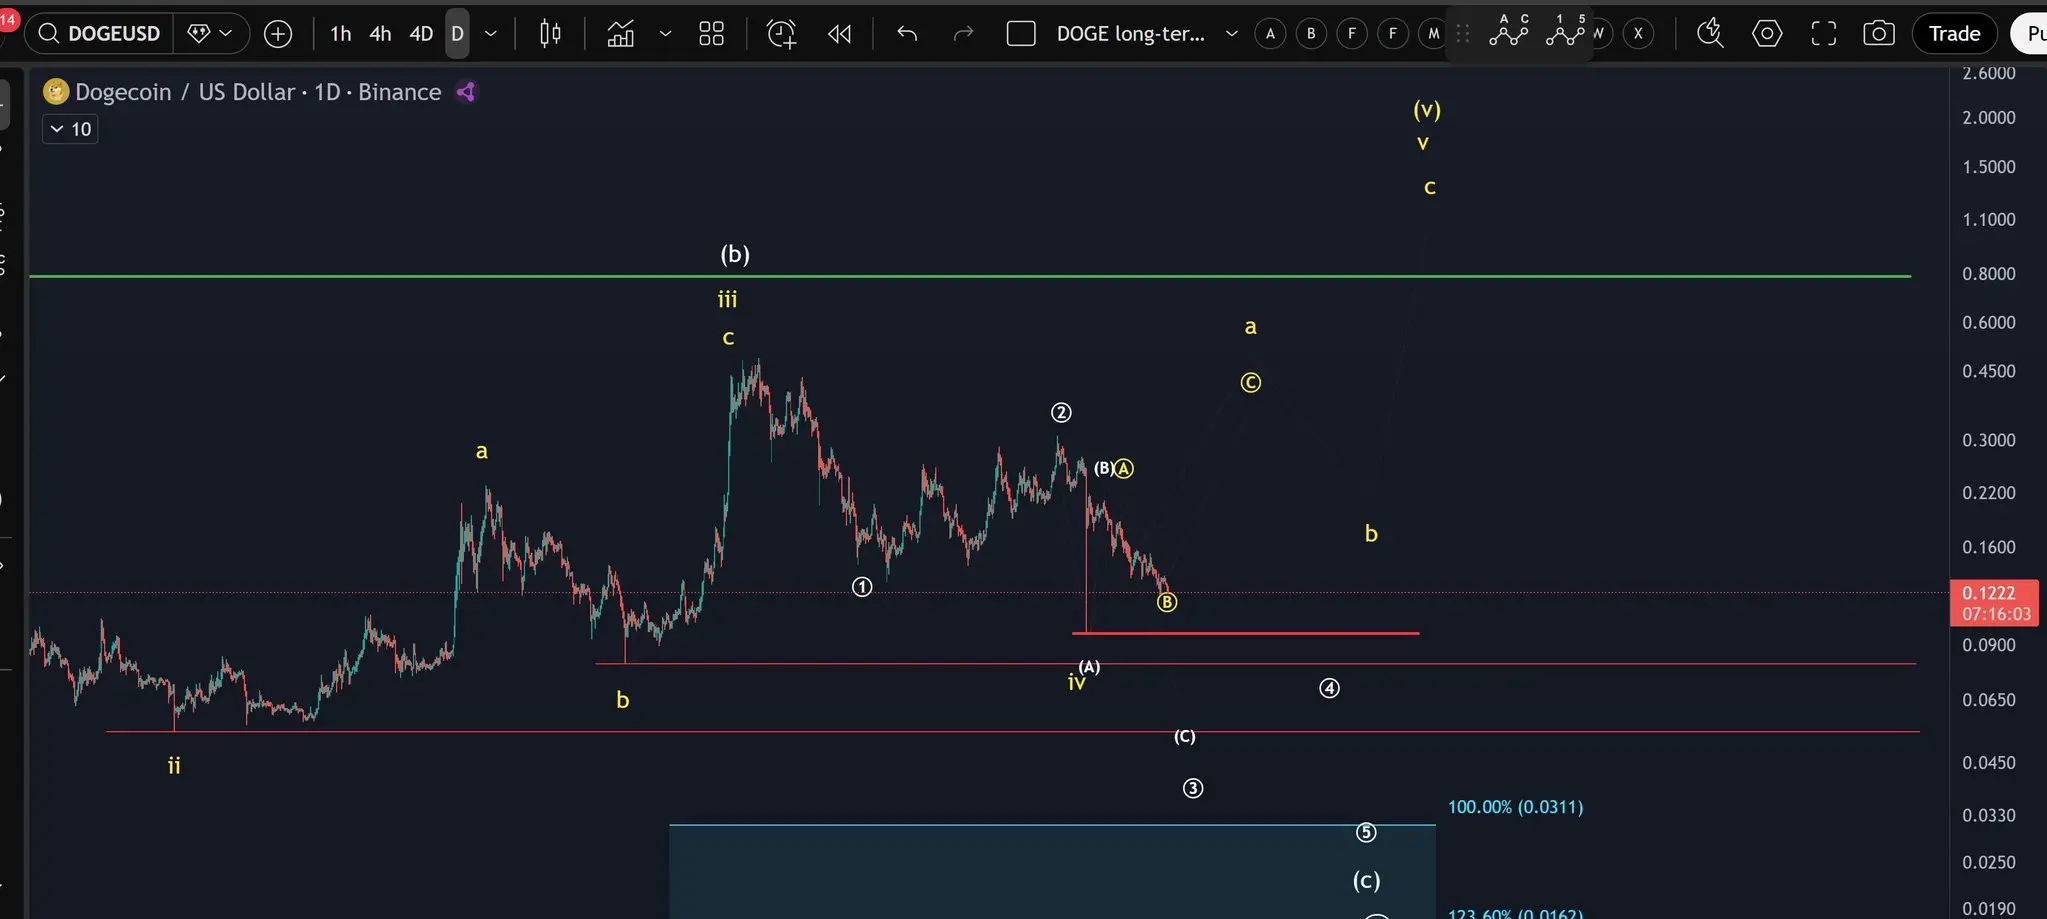
Task: Grab the floating toolbar drag handle
Action: click(1463, 34)
